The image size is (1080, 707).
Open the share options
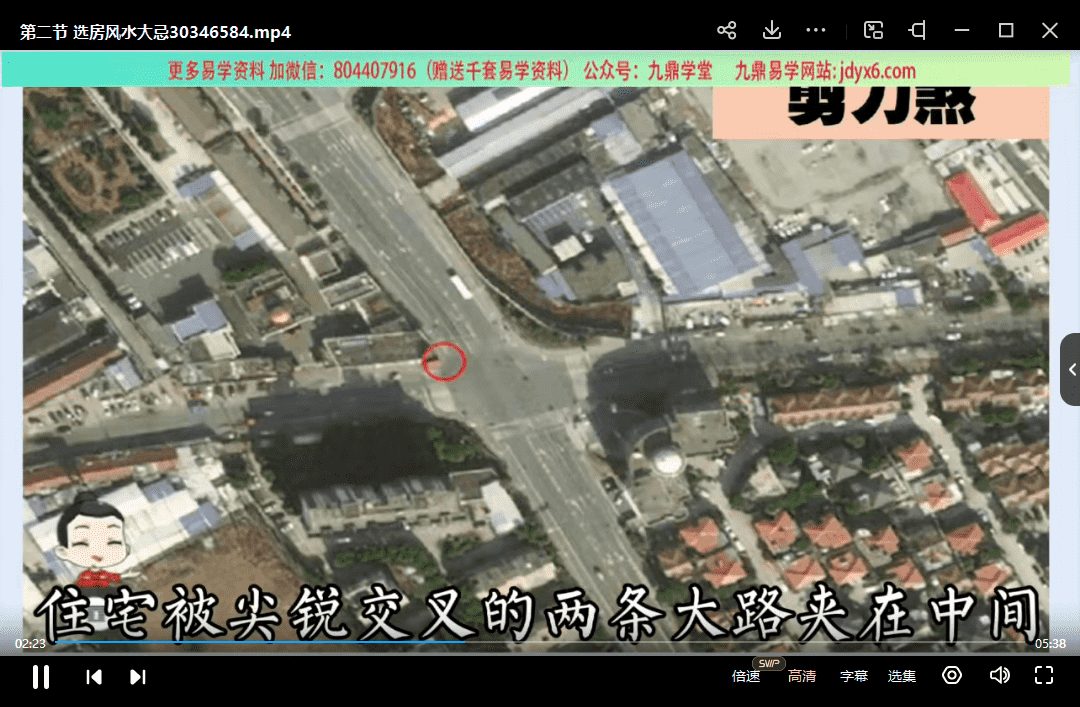tap(727, 30)
